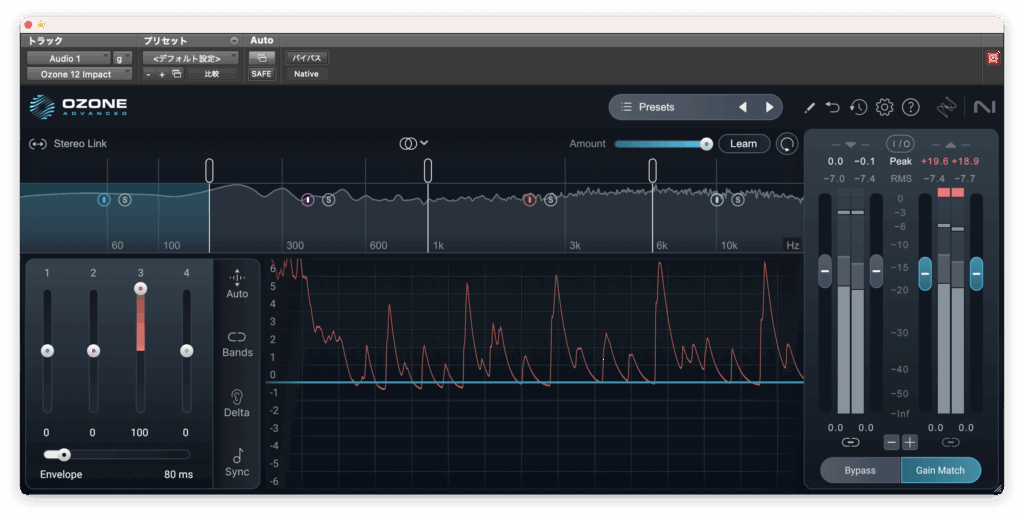Screen dimensions: 1024x518
Task: Enable tempo Sync with the note icon
Action: coord(237,457)
